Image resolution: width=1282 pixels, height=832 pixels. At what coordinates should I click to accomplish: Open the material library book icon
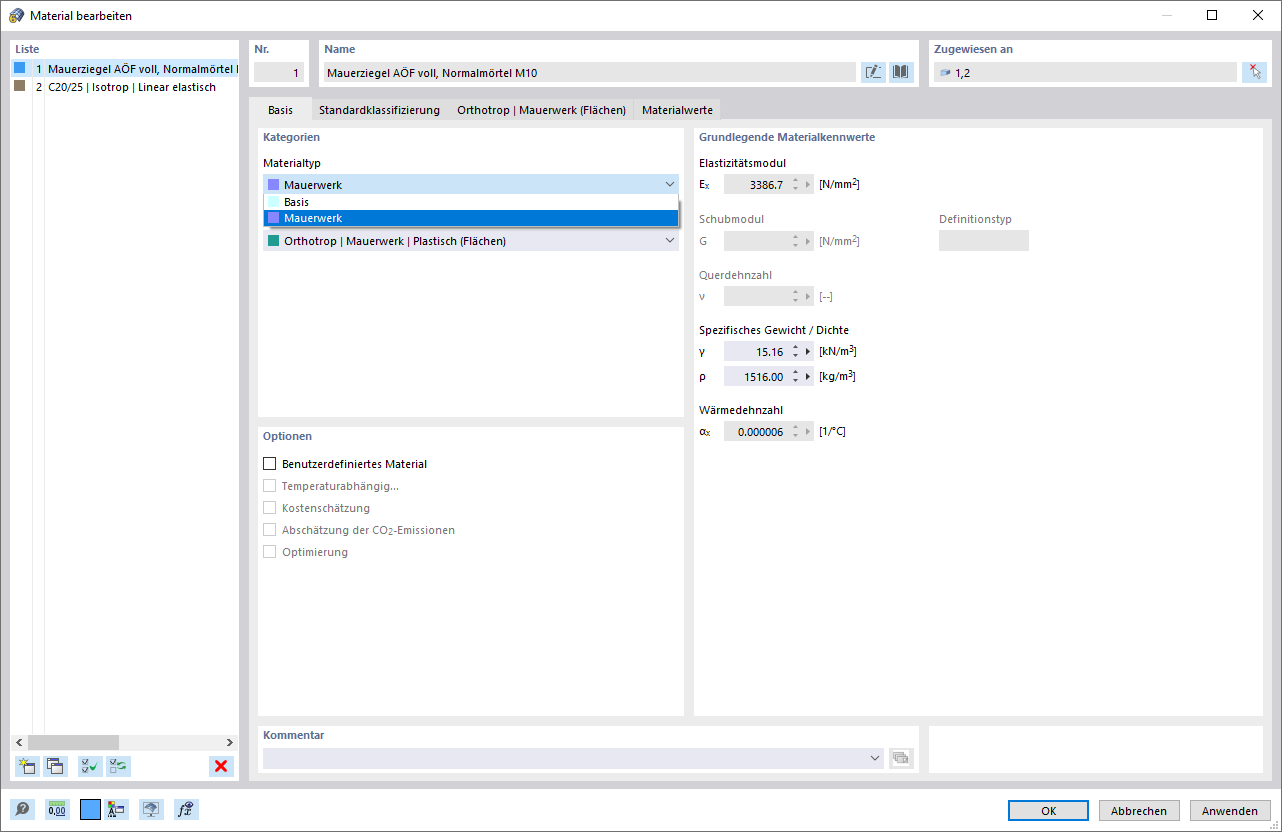pos(901,72)
